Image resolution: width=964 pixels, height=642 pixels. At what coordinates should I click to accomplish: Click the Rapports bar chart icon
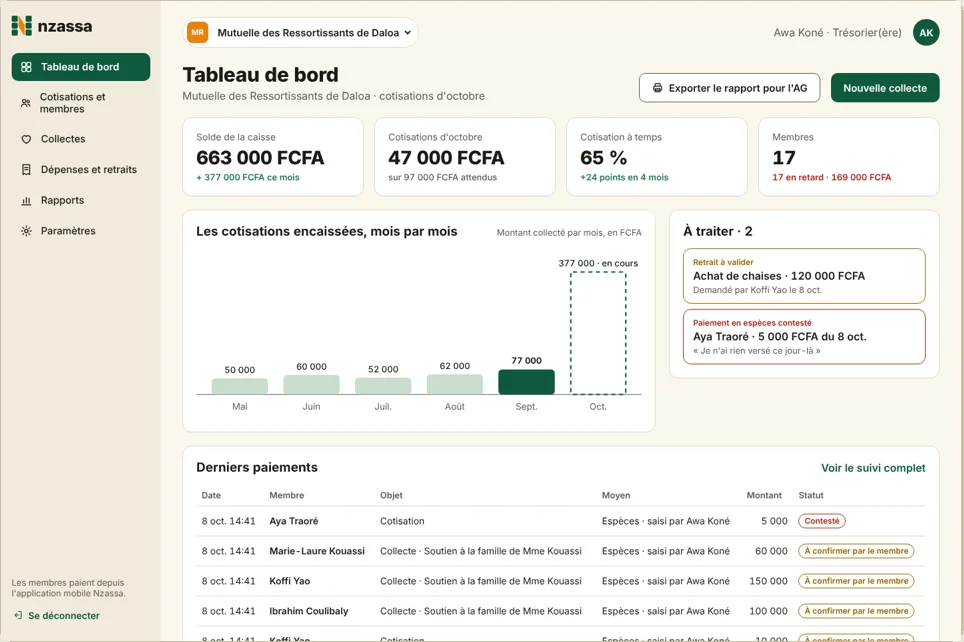26,200
